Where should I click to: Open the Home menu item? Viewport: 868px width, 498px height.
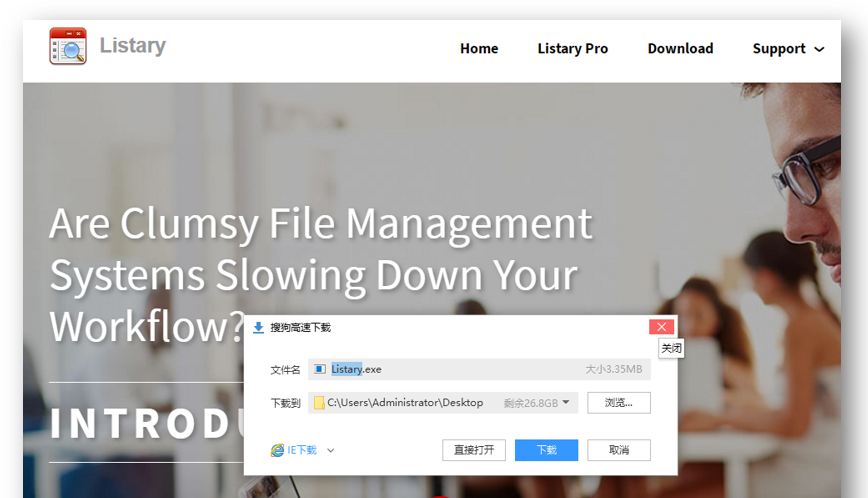(x=479, y=49)
